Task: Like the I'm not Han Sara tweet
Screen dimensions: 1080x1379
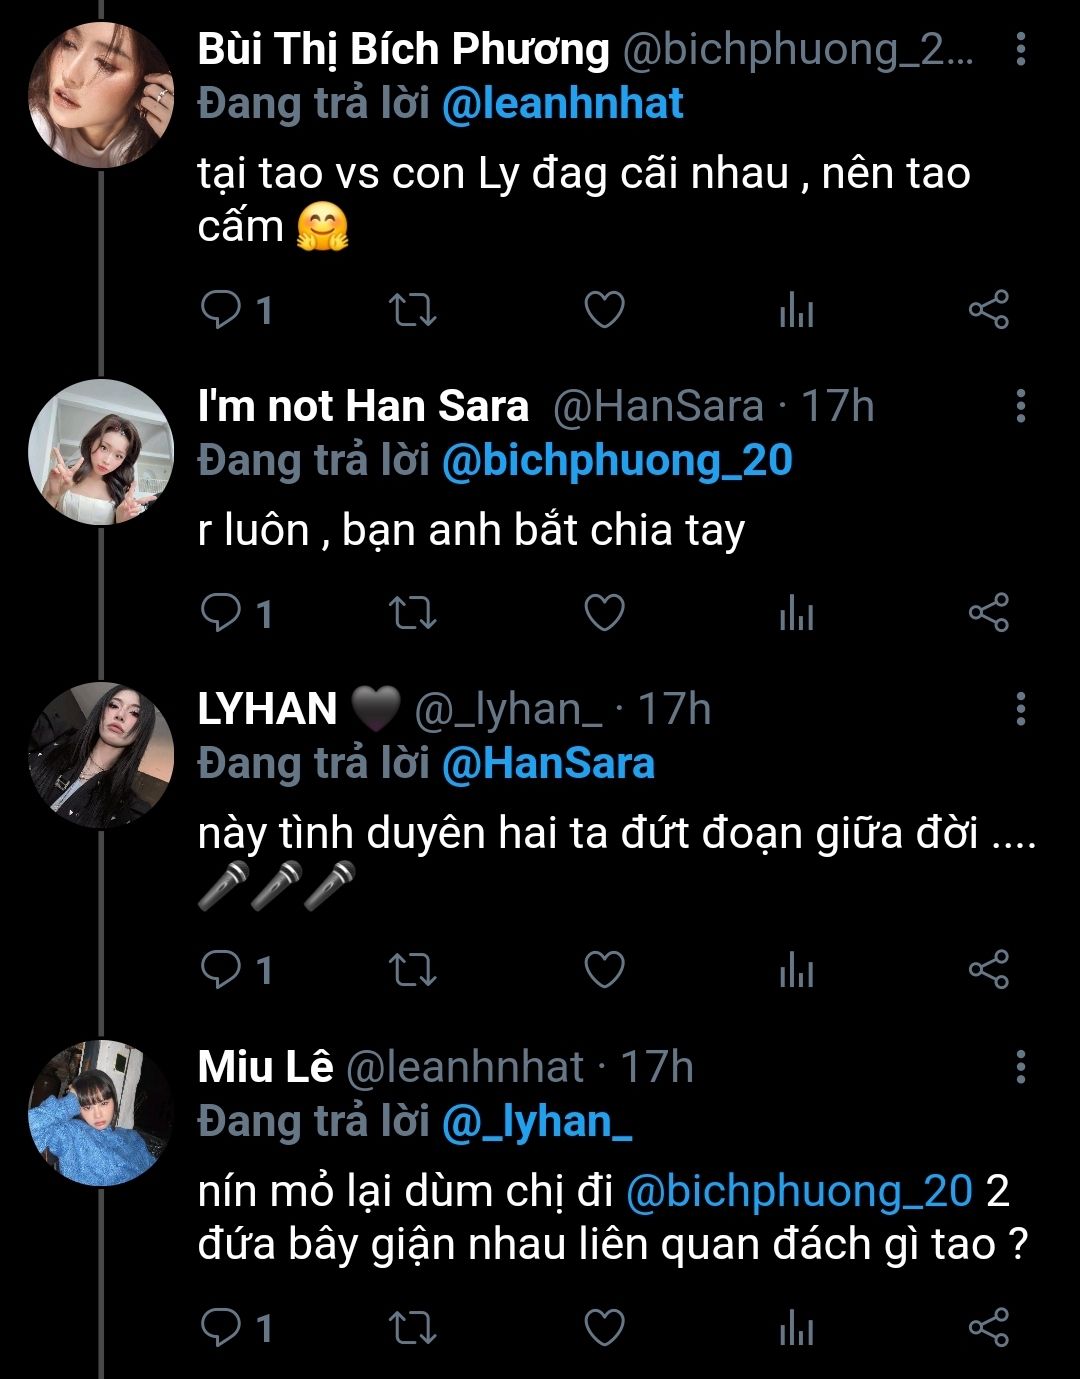Action: (604, 613)
